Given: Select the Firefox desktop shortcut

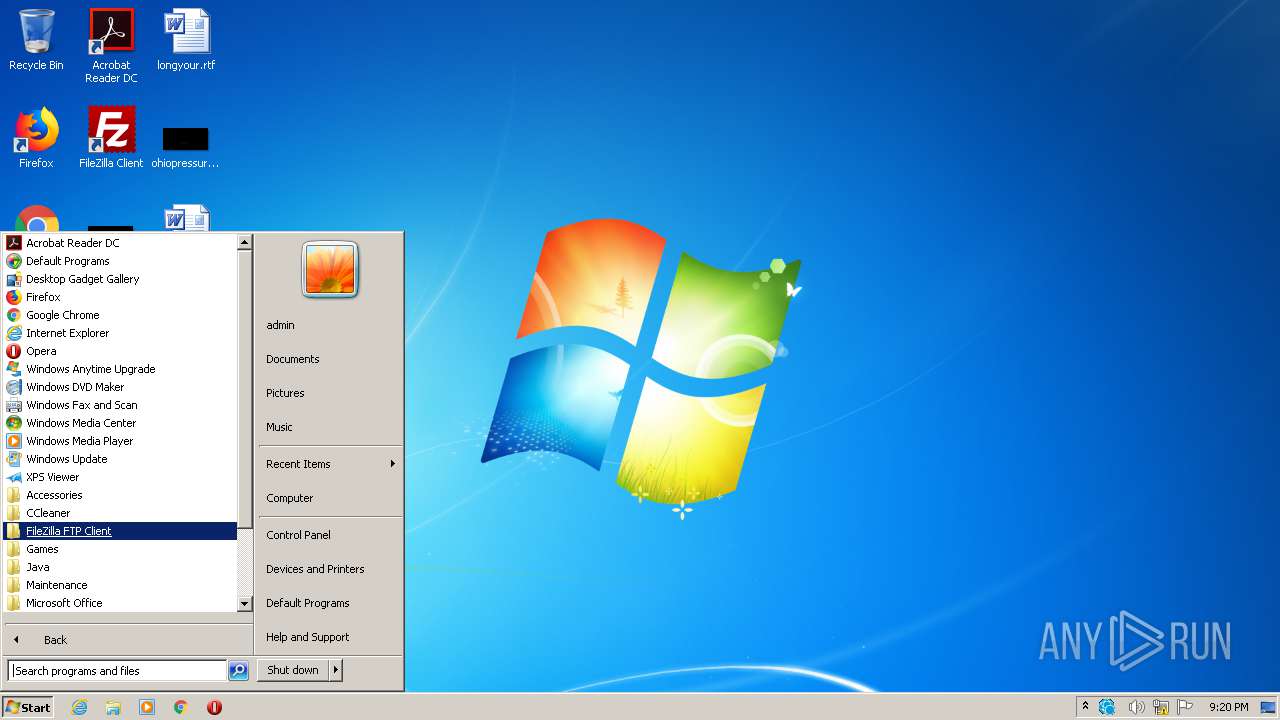Looking at the screenshot, I should pos(36,138).
